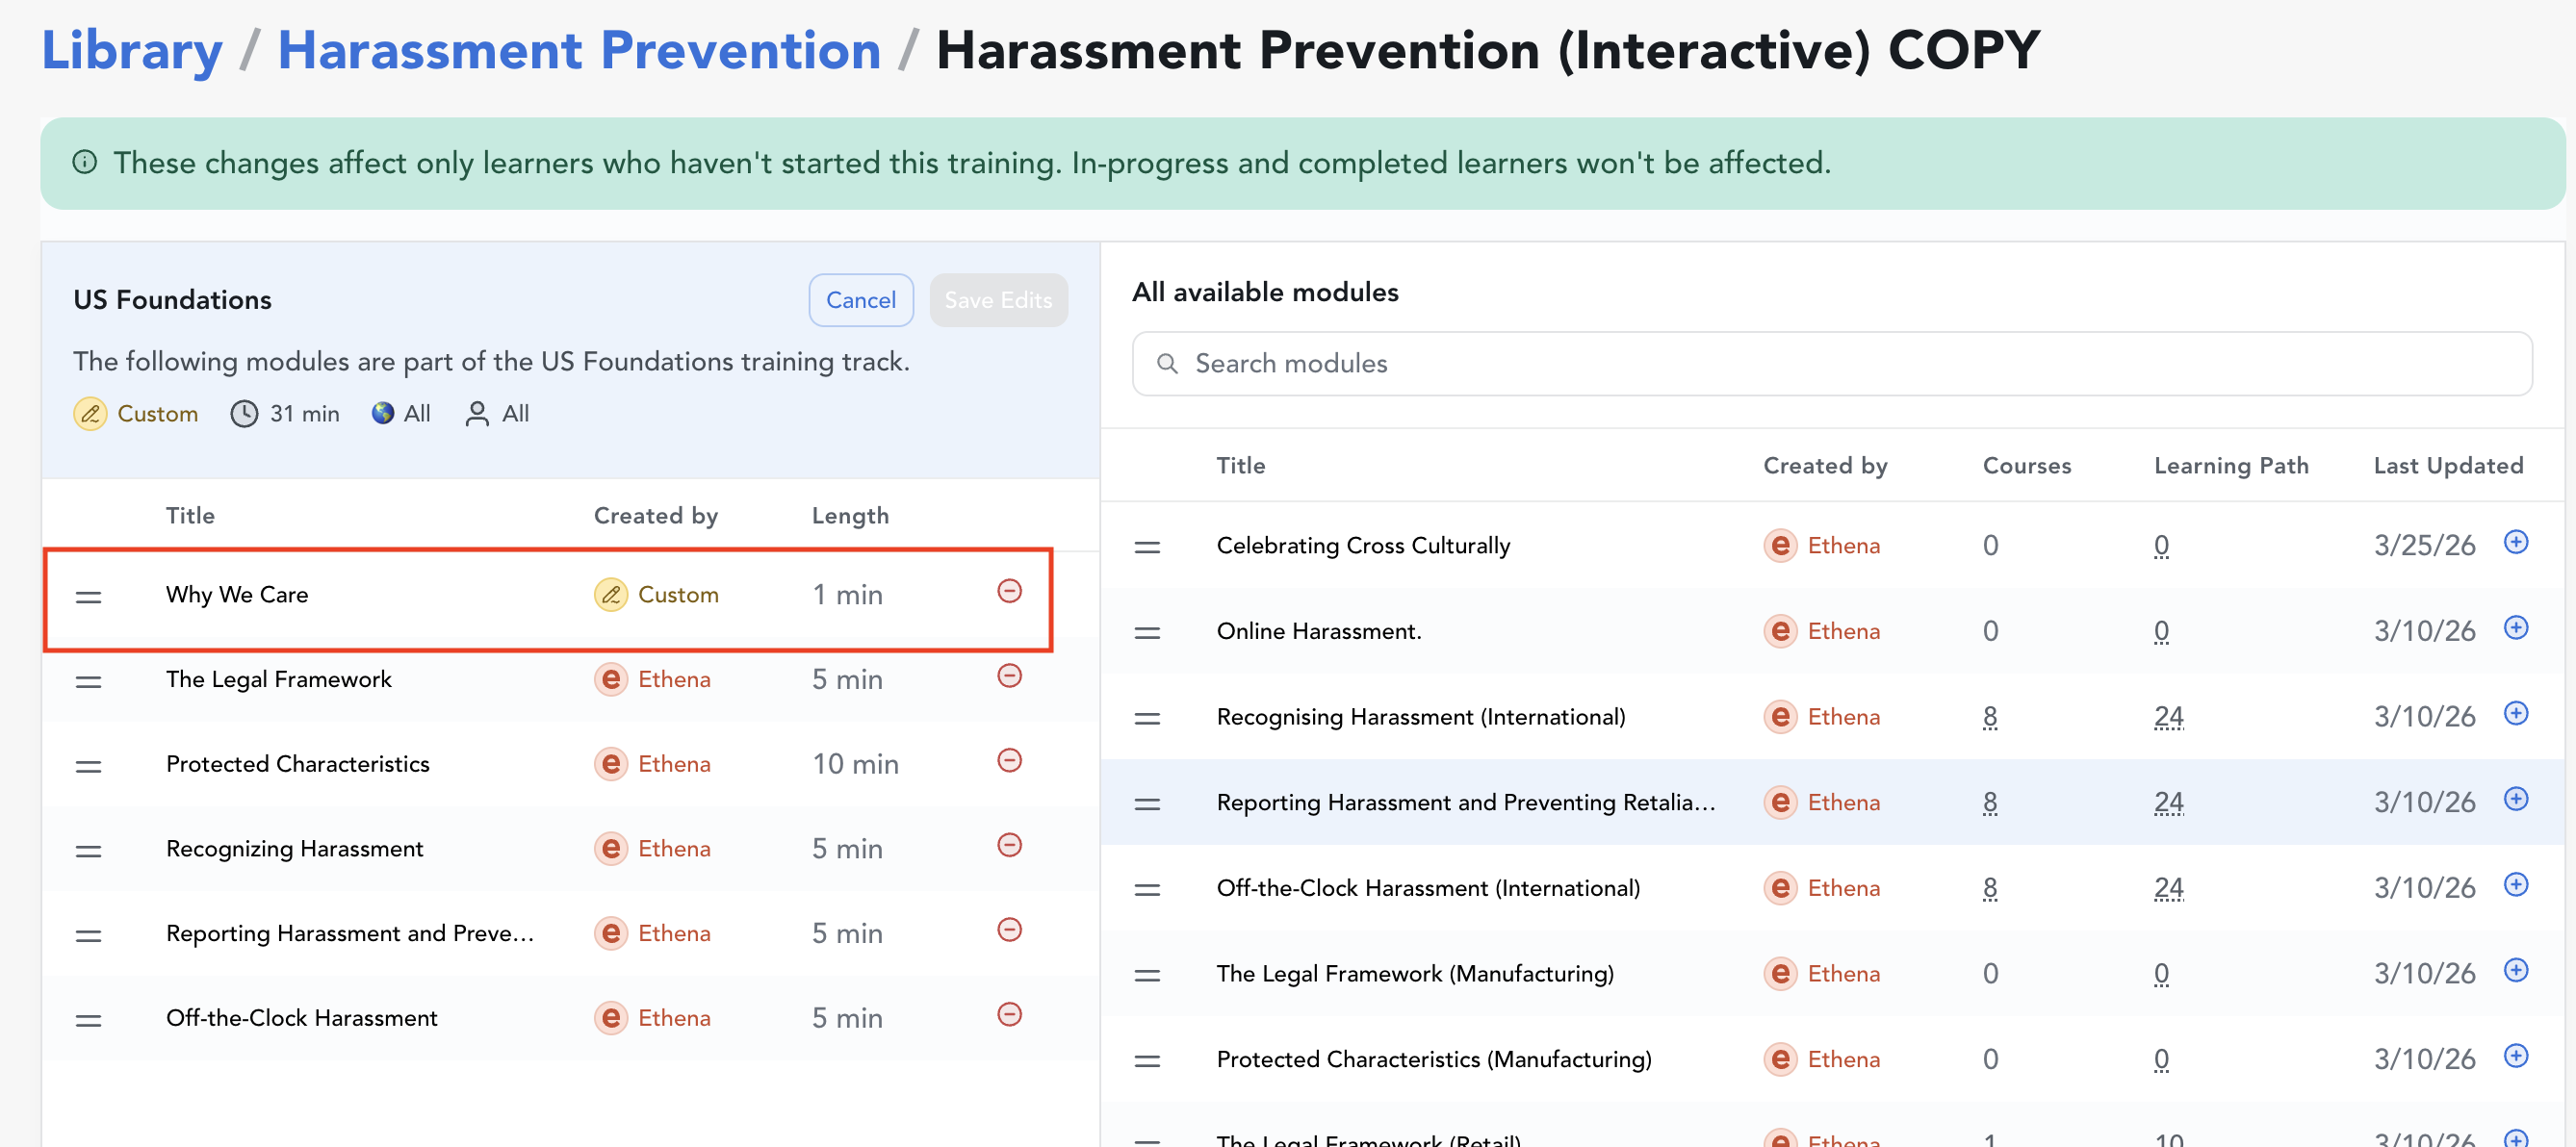Grab drag handle for Off-the-Clock Harassment (International)
2576x1147 pixels.
1147,889
